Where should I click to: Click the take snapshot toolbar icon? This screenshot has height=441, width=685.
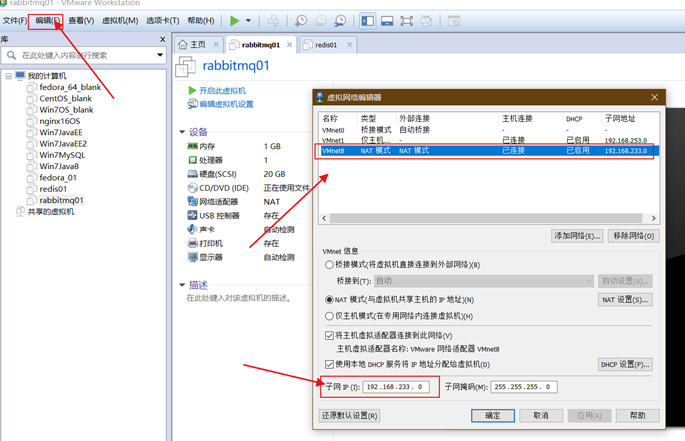(301, 21)
